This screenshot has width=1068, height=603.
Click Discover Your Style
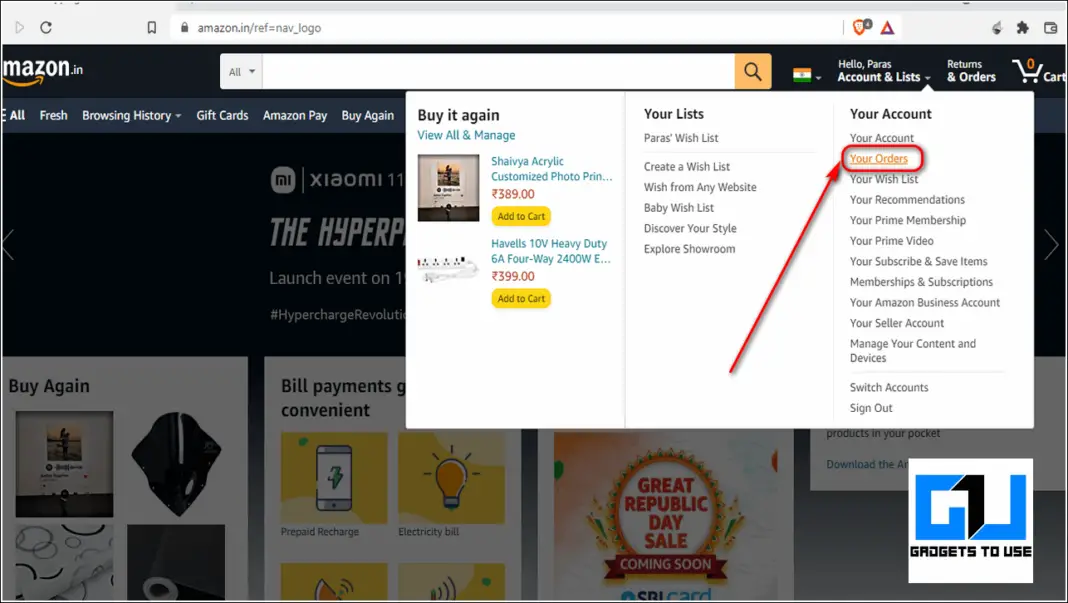(690, 228)
